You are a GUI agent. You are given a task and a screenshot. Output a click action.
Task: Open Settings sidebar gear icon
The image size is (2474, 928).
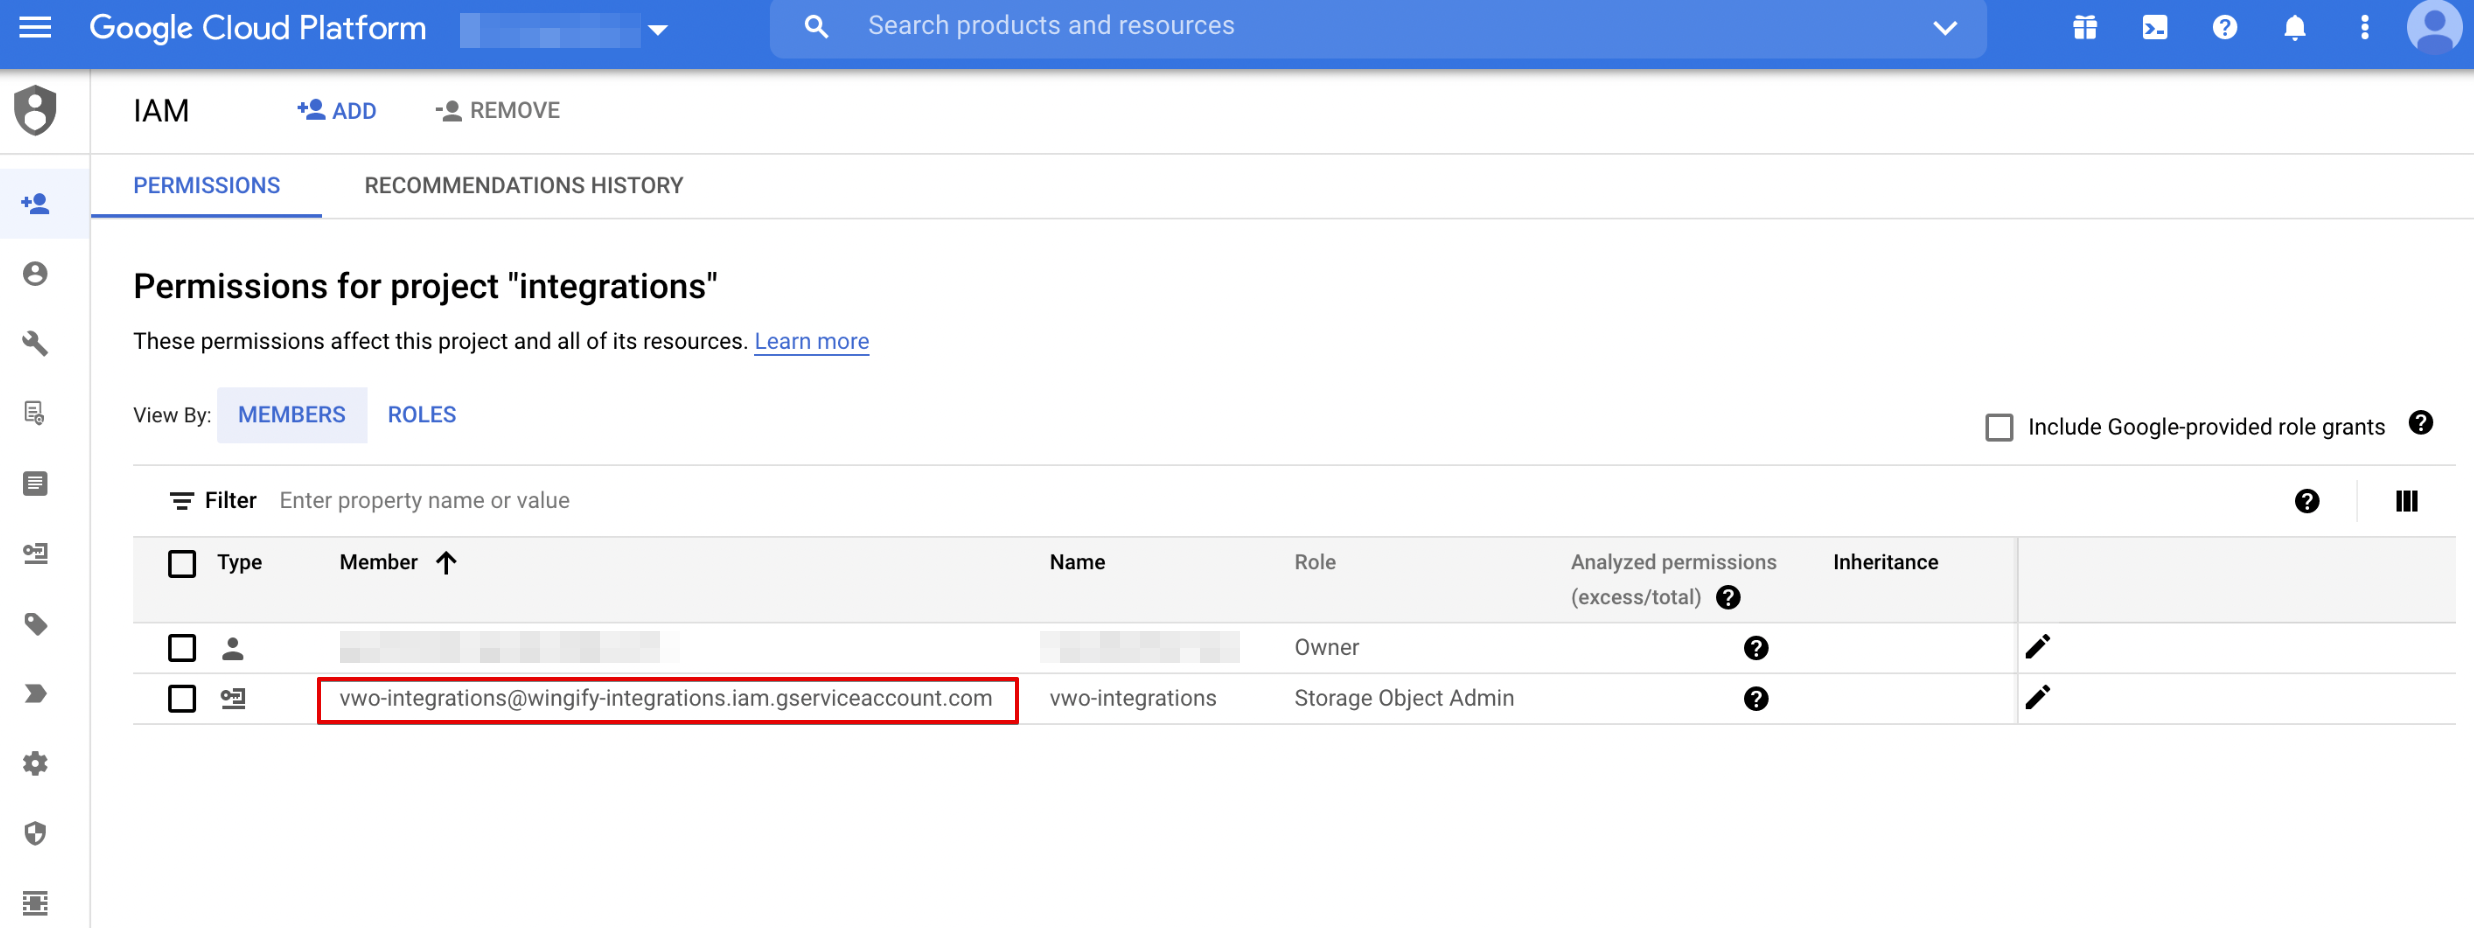coord(35,764)
